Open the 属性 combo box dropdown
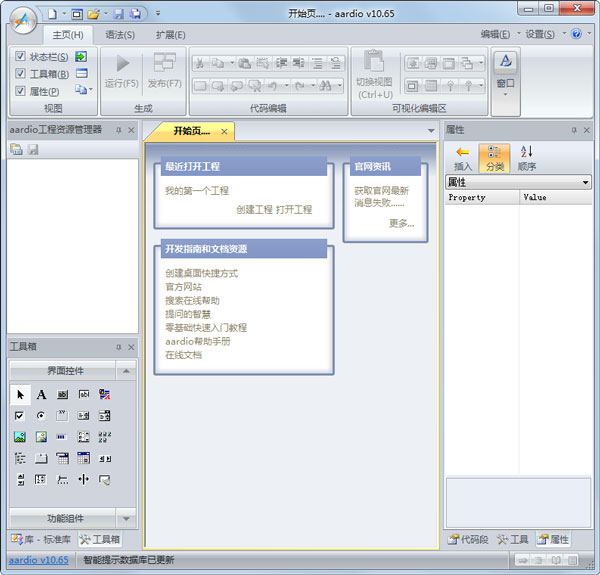The image size is (600, 575). tap(585, 182)
